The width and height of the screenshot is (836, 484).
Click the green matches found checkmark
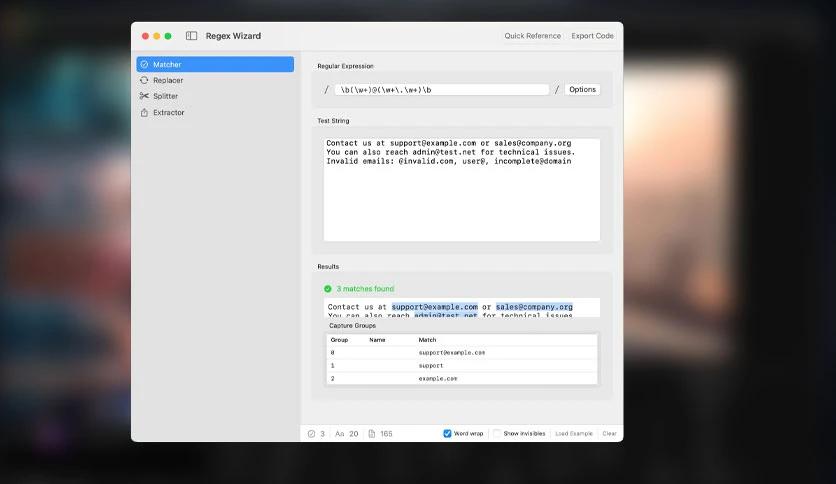[x=328, y=289]
